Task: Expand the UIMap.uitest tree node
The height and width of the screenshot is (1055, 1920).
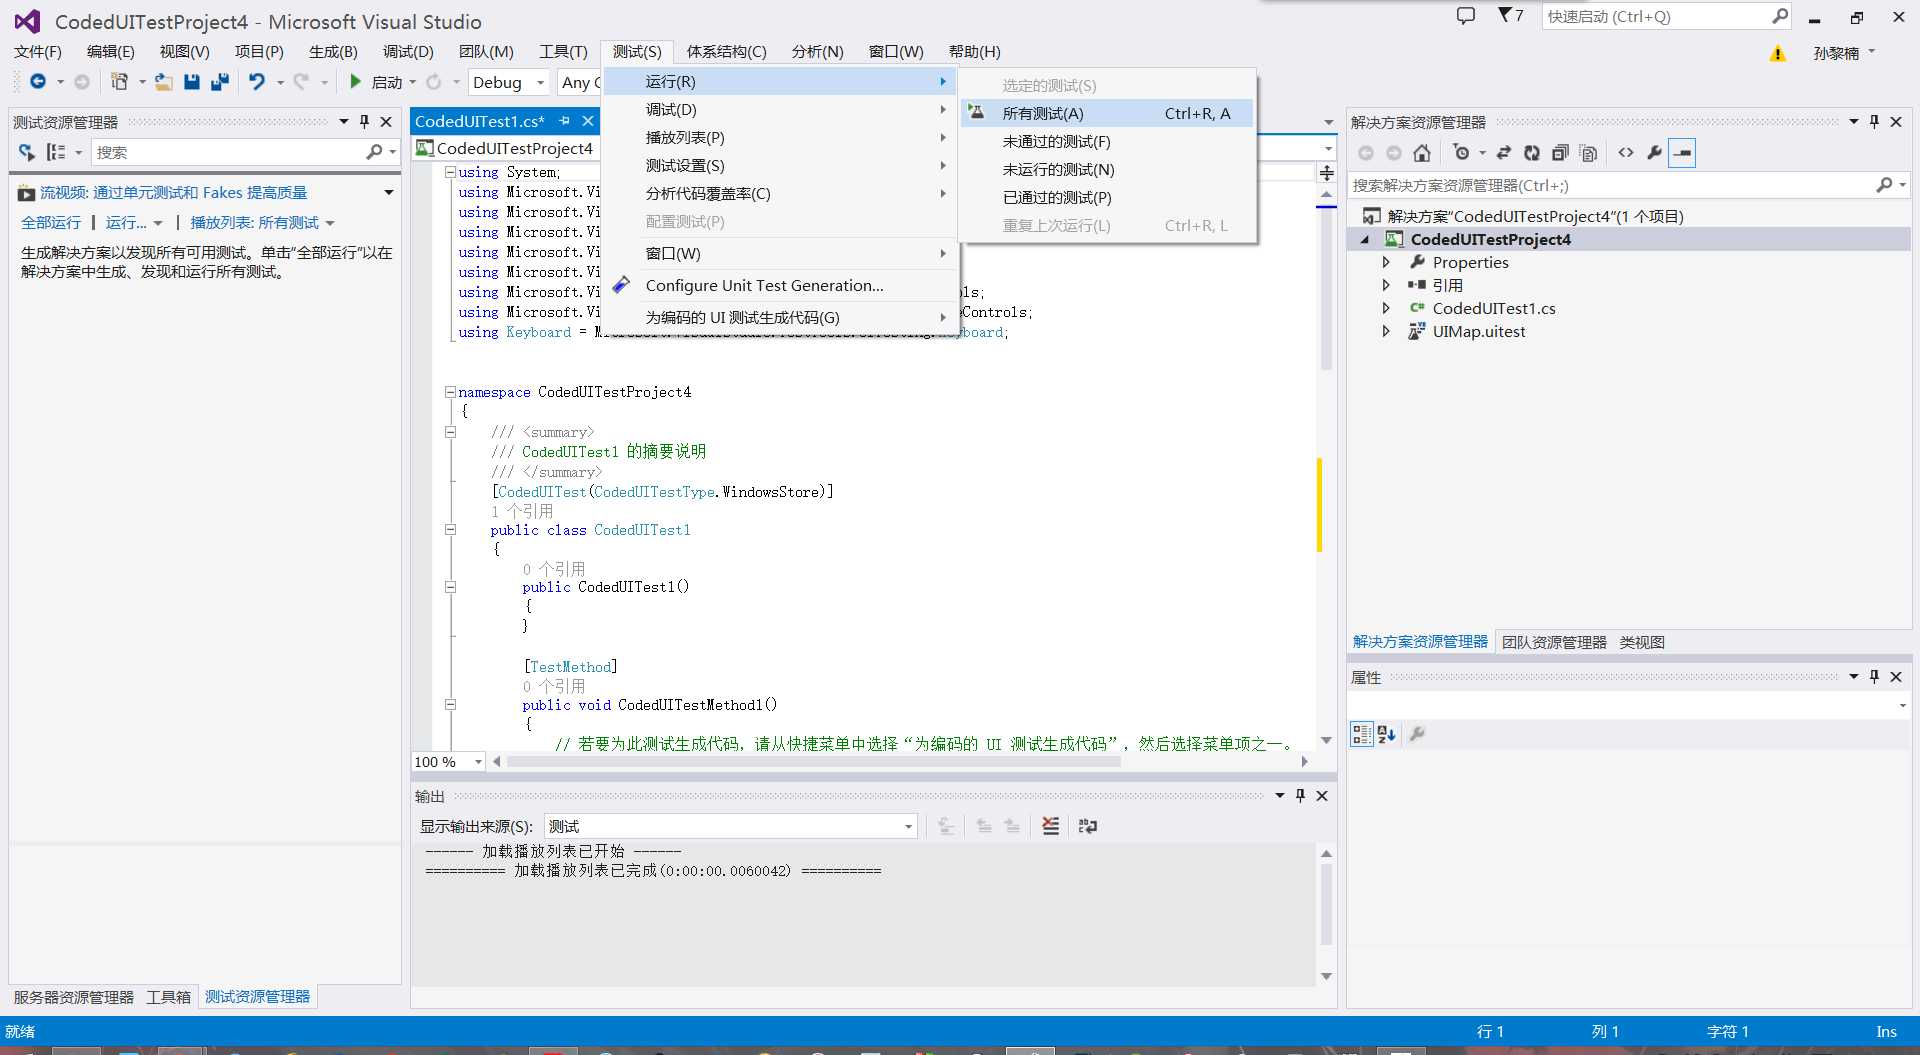Action: click(x=1386, y=331)
